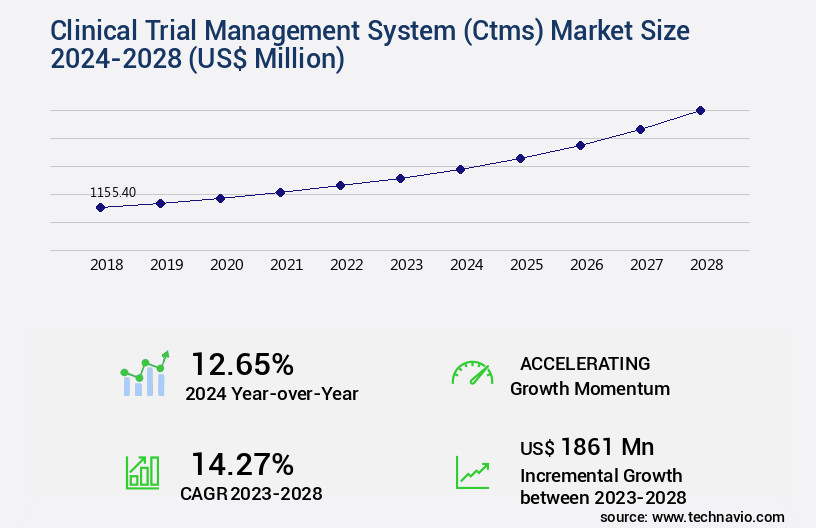This screenshot has width=816, height=528.
Task: Select the 2018 data point marker
Action: tap(100, 207)
